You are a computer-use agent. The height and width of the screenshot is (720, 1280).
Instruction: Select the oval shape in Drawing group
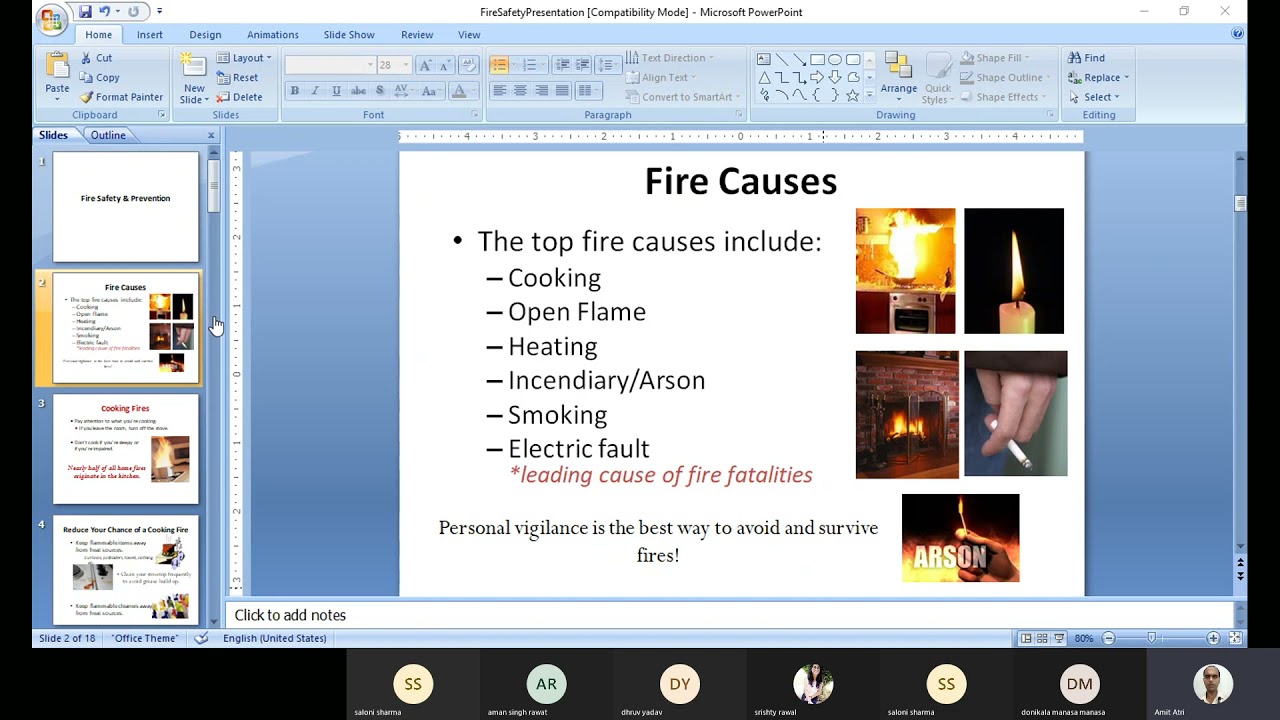834,60
